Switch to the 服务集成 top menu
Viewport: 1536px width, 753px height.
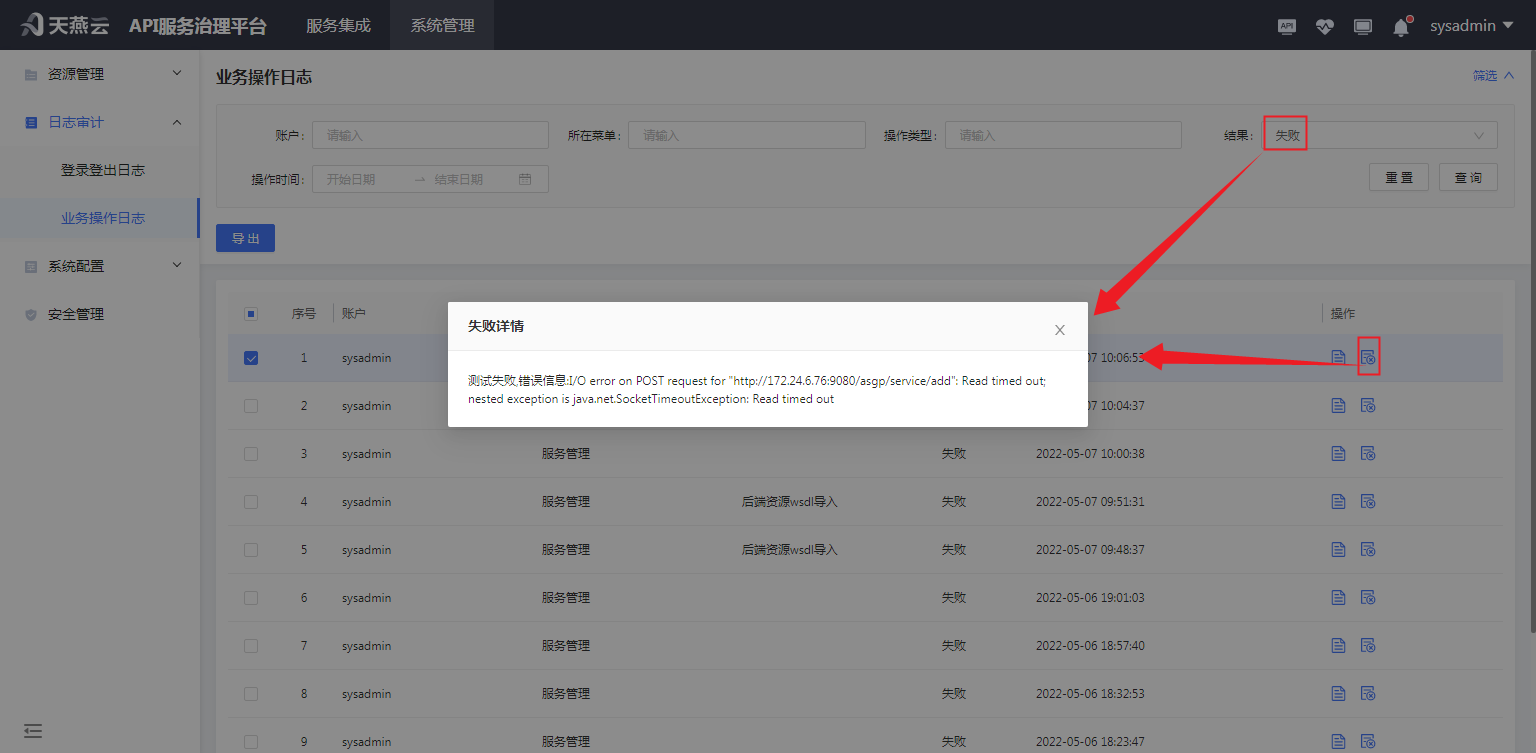[x=340, y=25]
